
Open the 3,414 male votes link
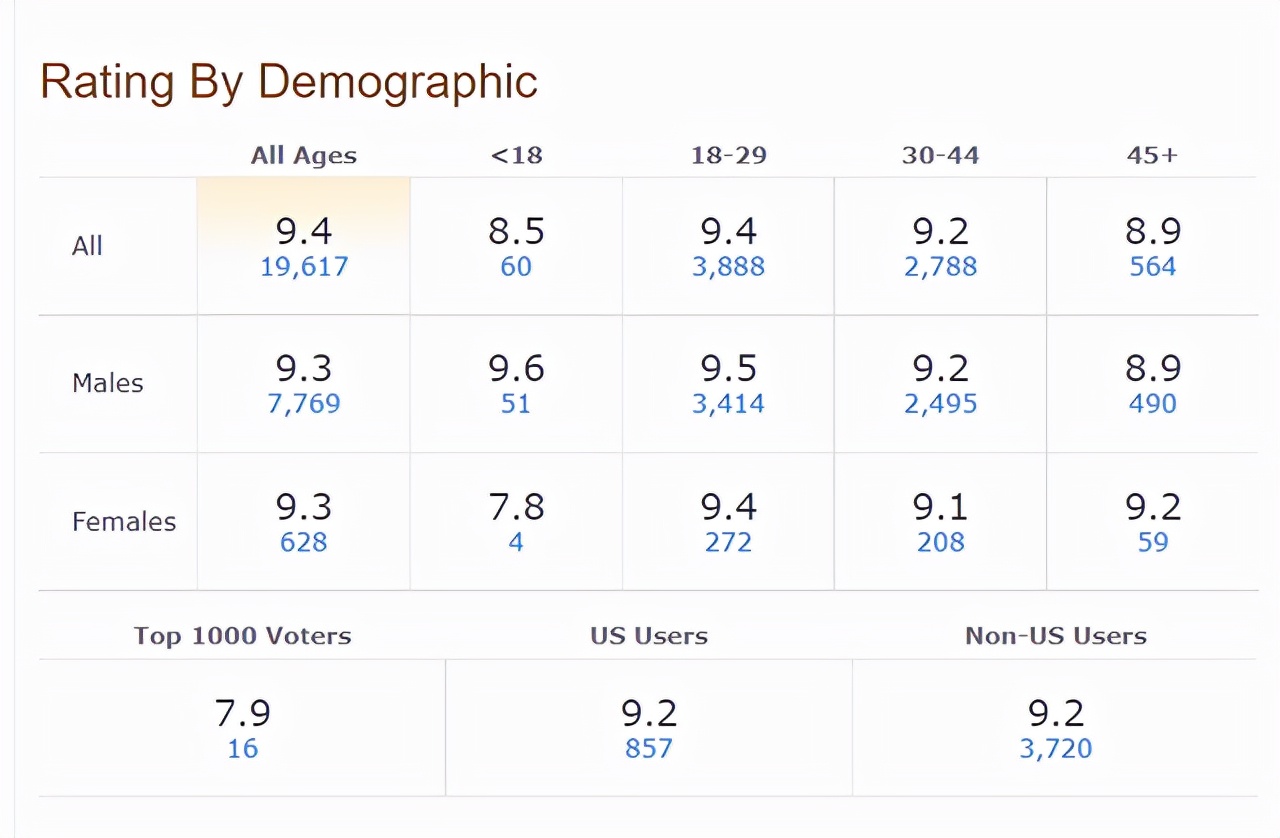(728, 404)
